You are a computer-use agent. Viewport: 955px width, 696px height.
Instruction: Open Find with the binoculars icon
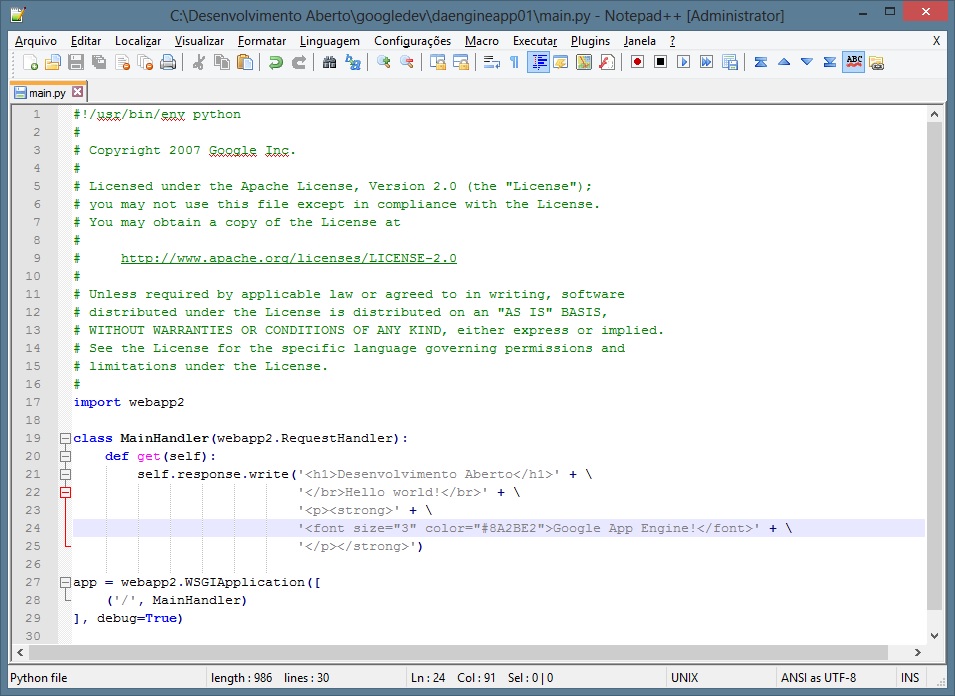coord(330,62)
